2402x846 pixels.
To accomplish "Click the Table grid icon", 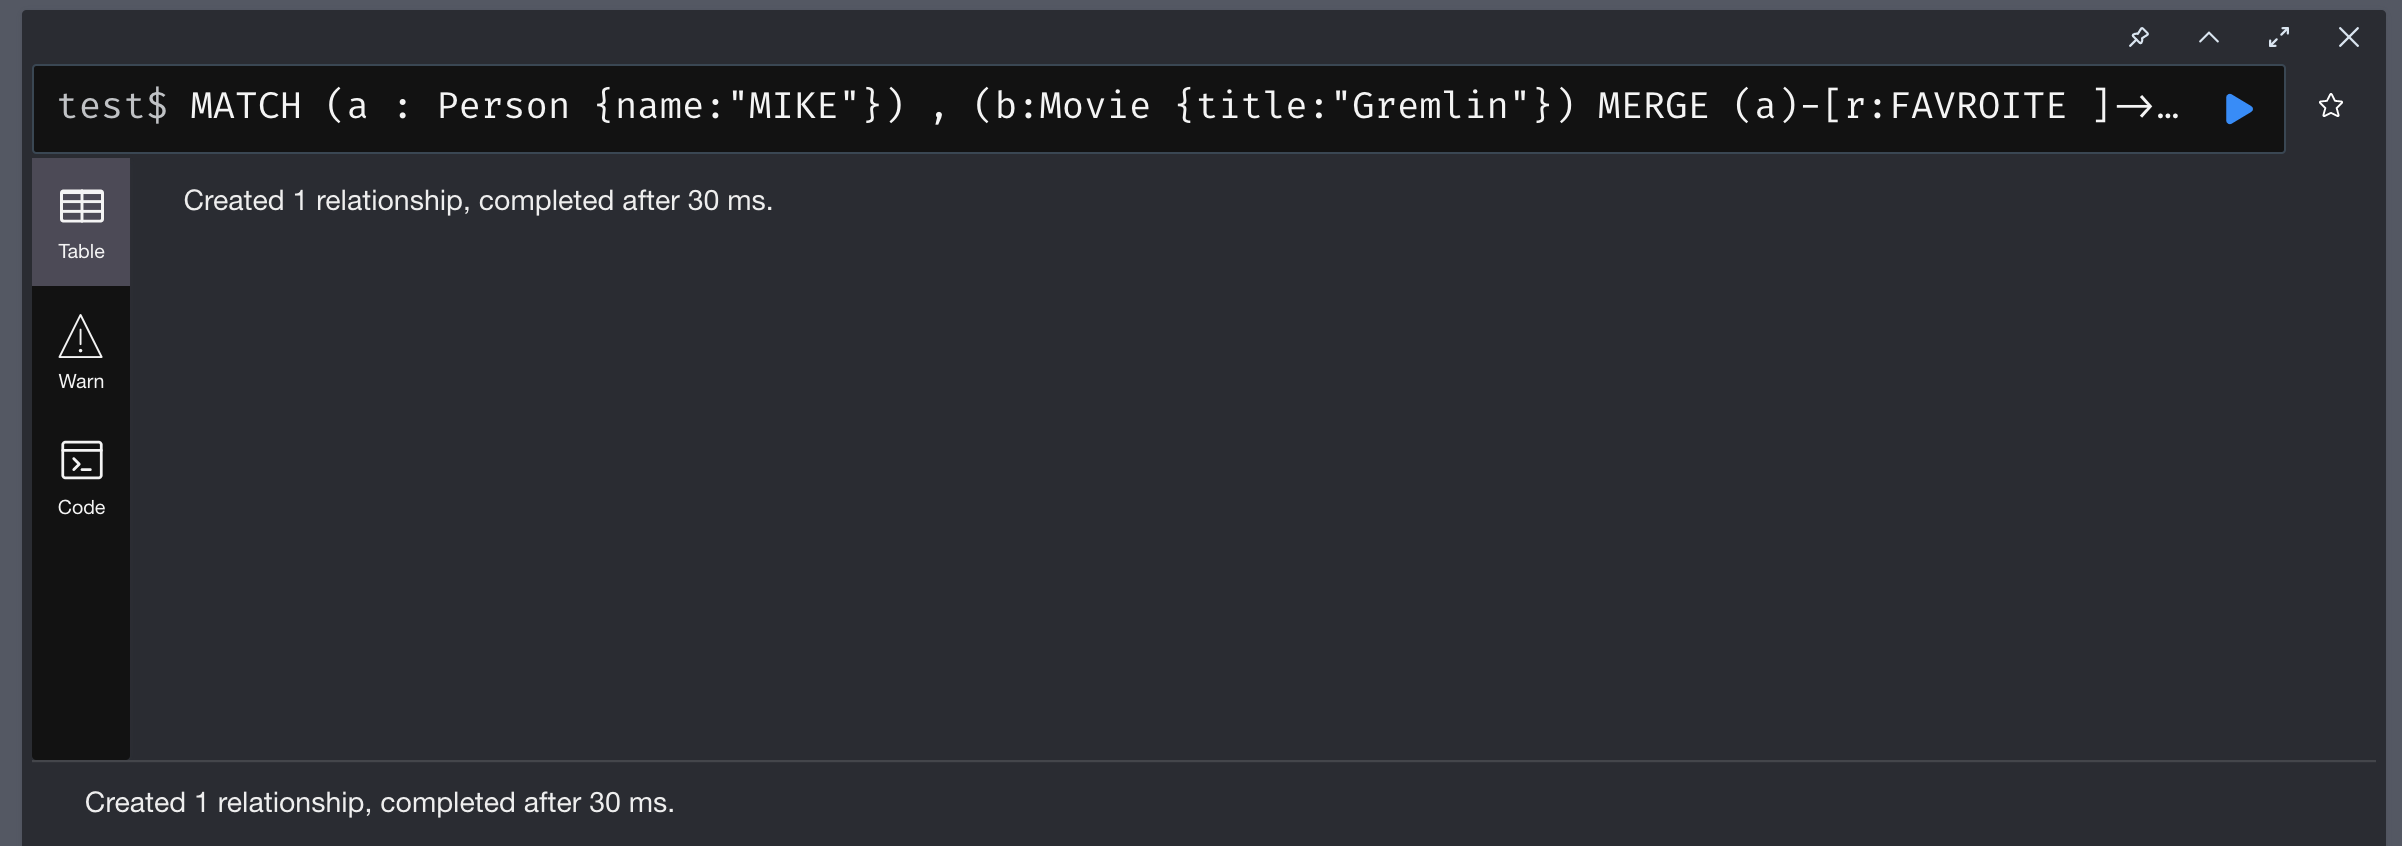I will [x=81, y=207].
